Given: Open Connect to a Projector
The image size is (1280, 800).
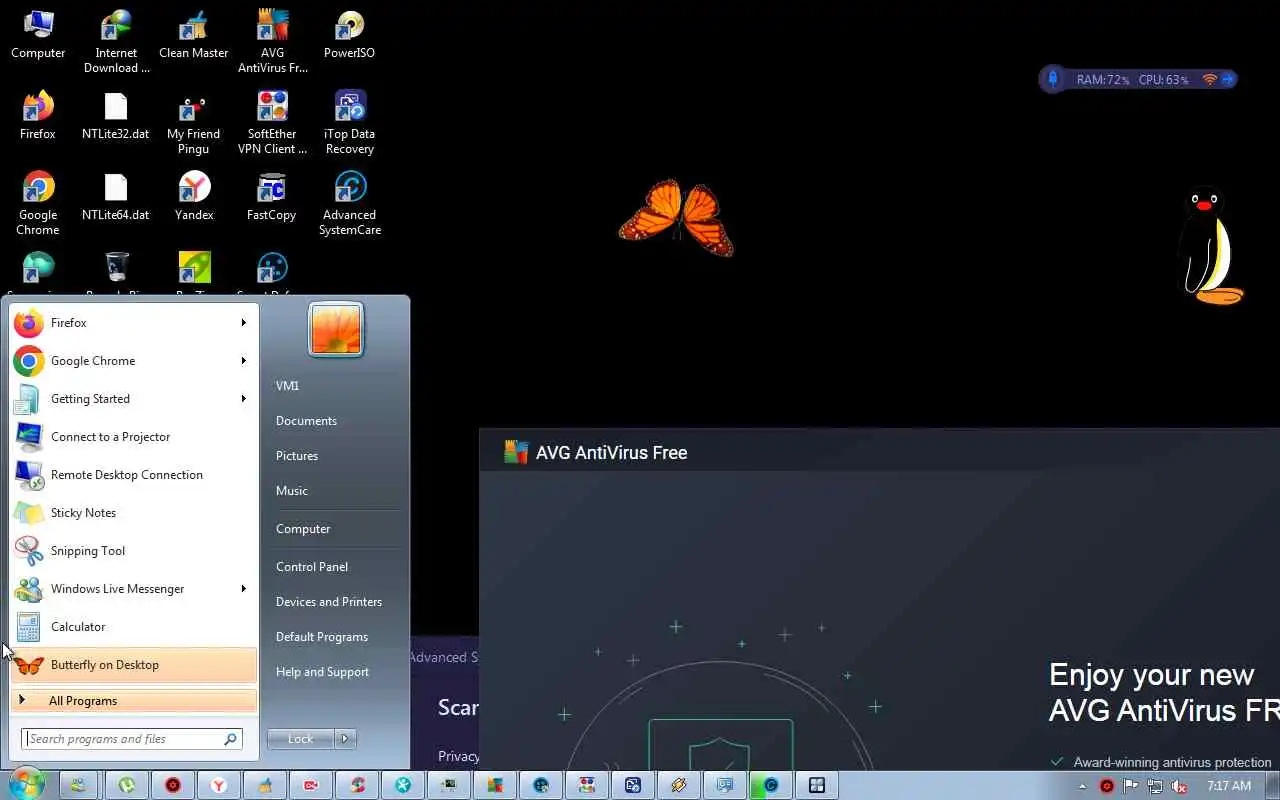Looking at the screenshot, I should click(134, 437).
